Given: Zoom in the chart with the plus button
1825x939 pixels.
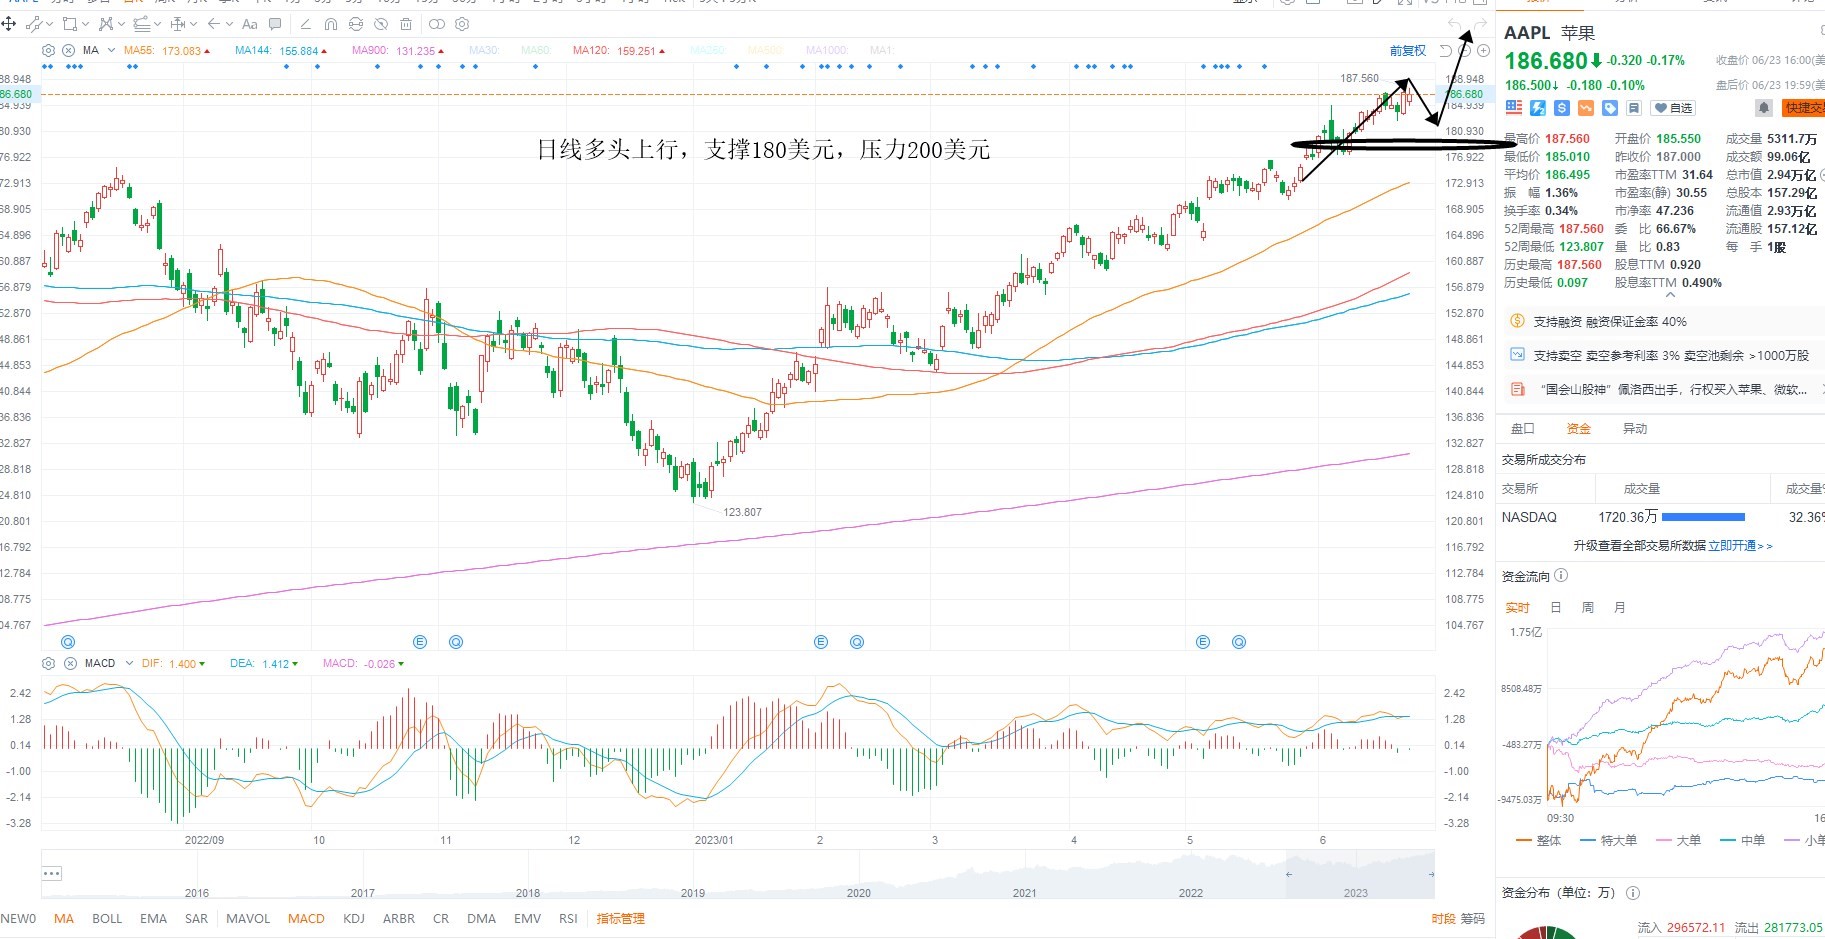Looking at the screenshot, I should pos(1483,50).
